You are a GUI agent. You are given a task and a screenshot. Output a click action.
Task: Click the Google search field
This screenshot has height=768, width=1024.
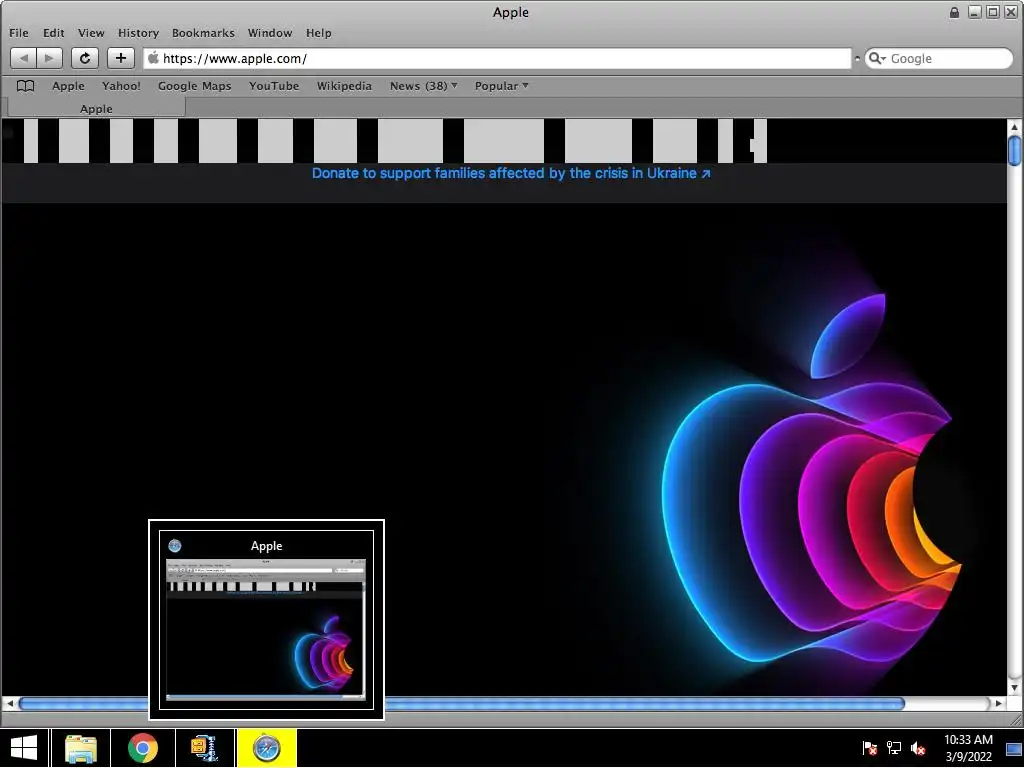tap(938, 58)
